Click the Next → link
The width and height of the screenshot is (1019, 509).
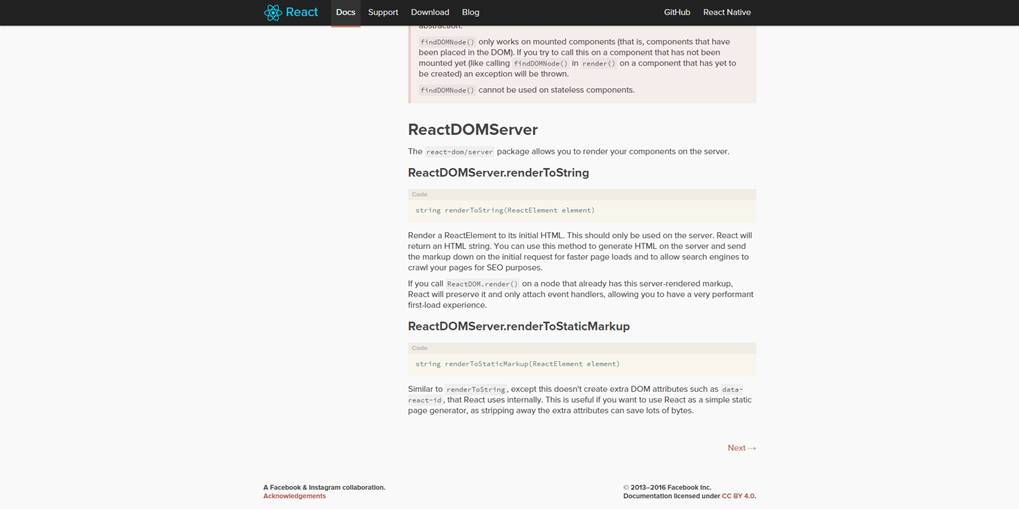click(741, 448)
